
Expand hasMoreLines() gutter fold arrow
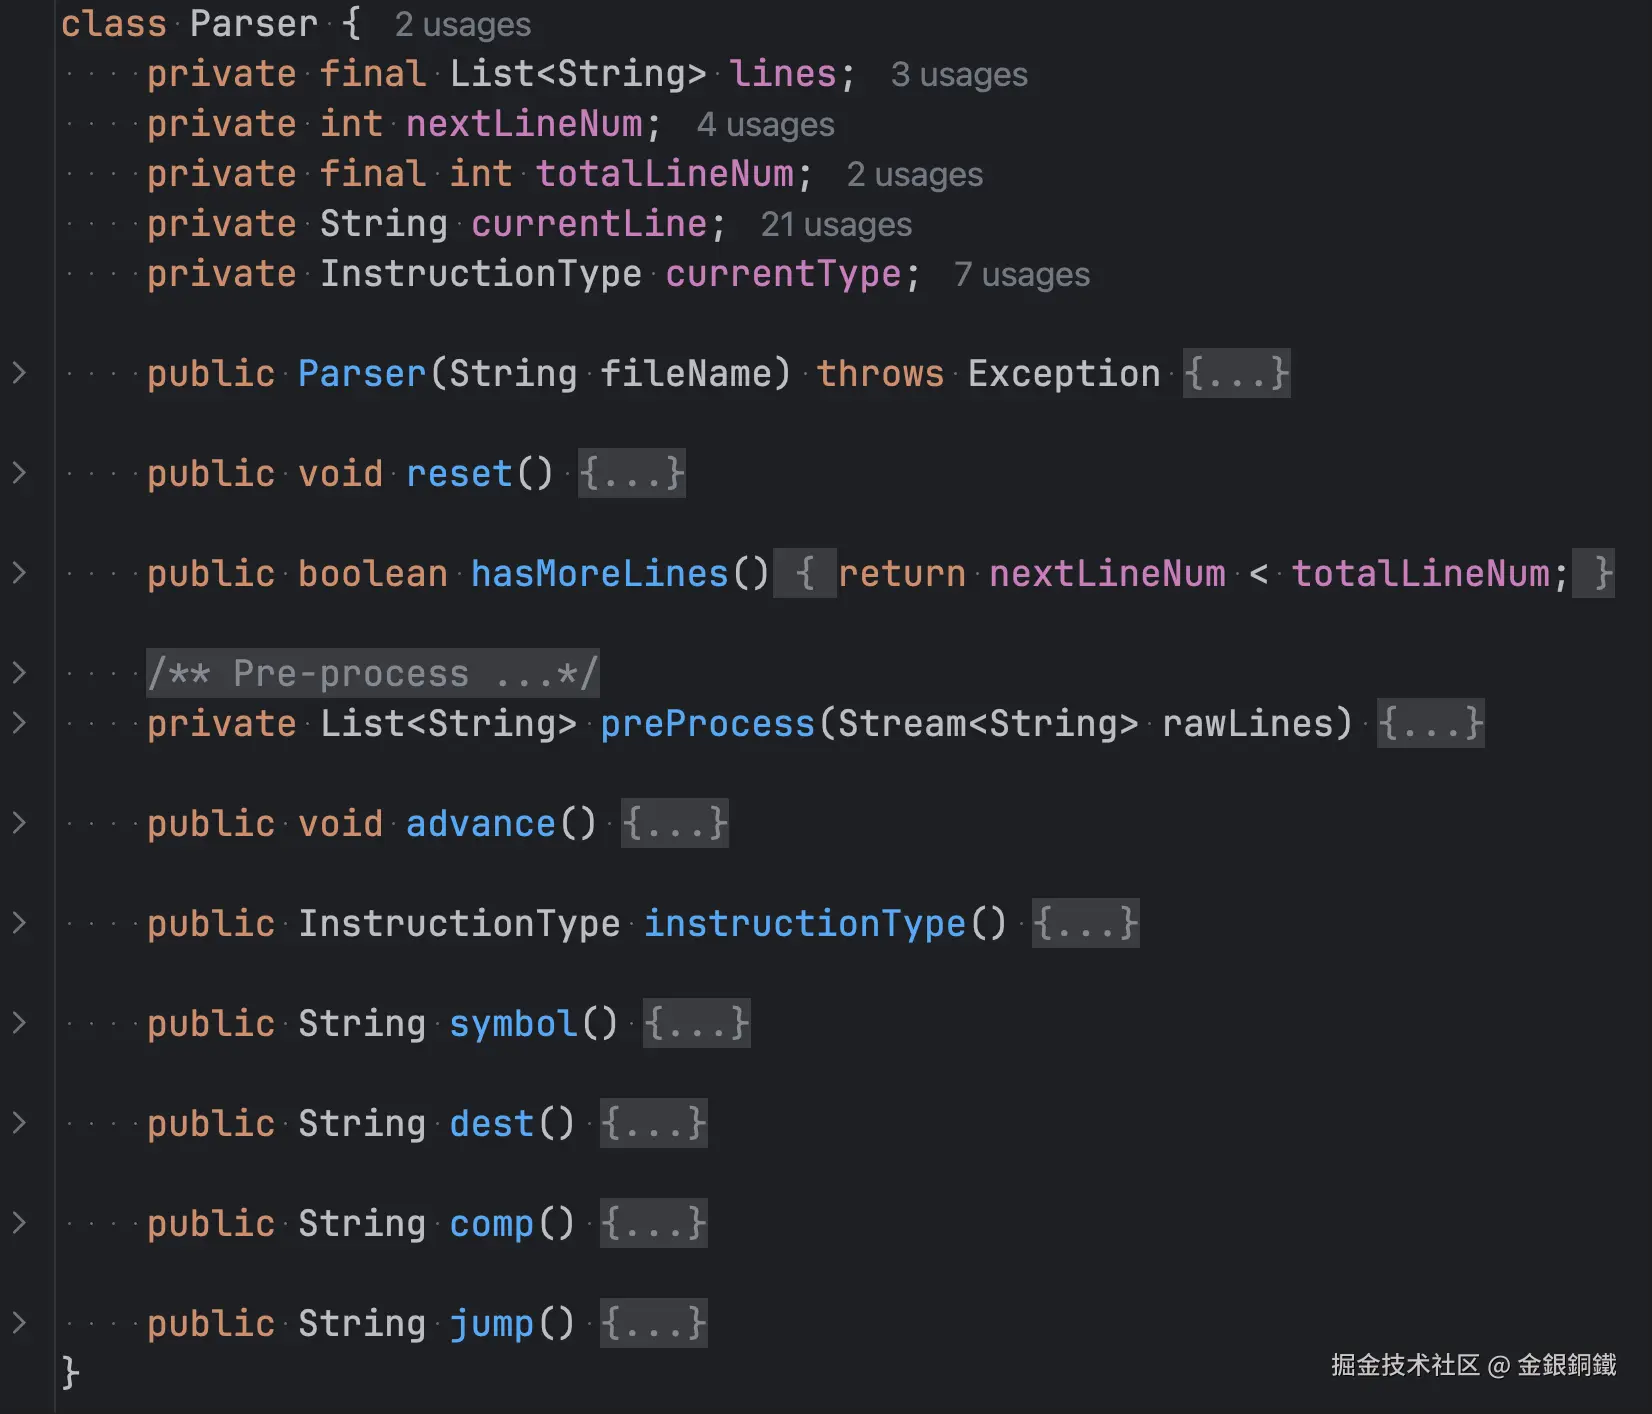19,573
